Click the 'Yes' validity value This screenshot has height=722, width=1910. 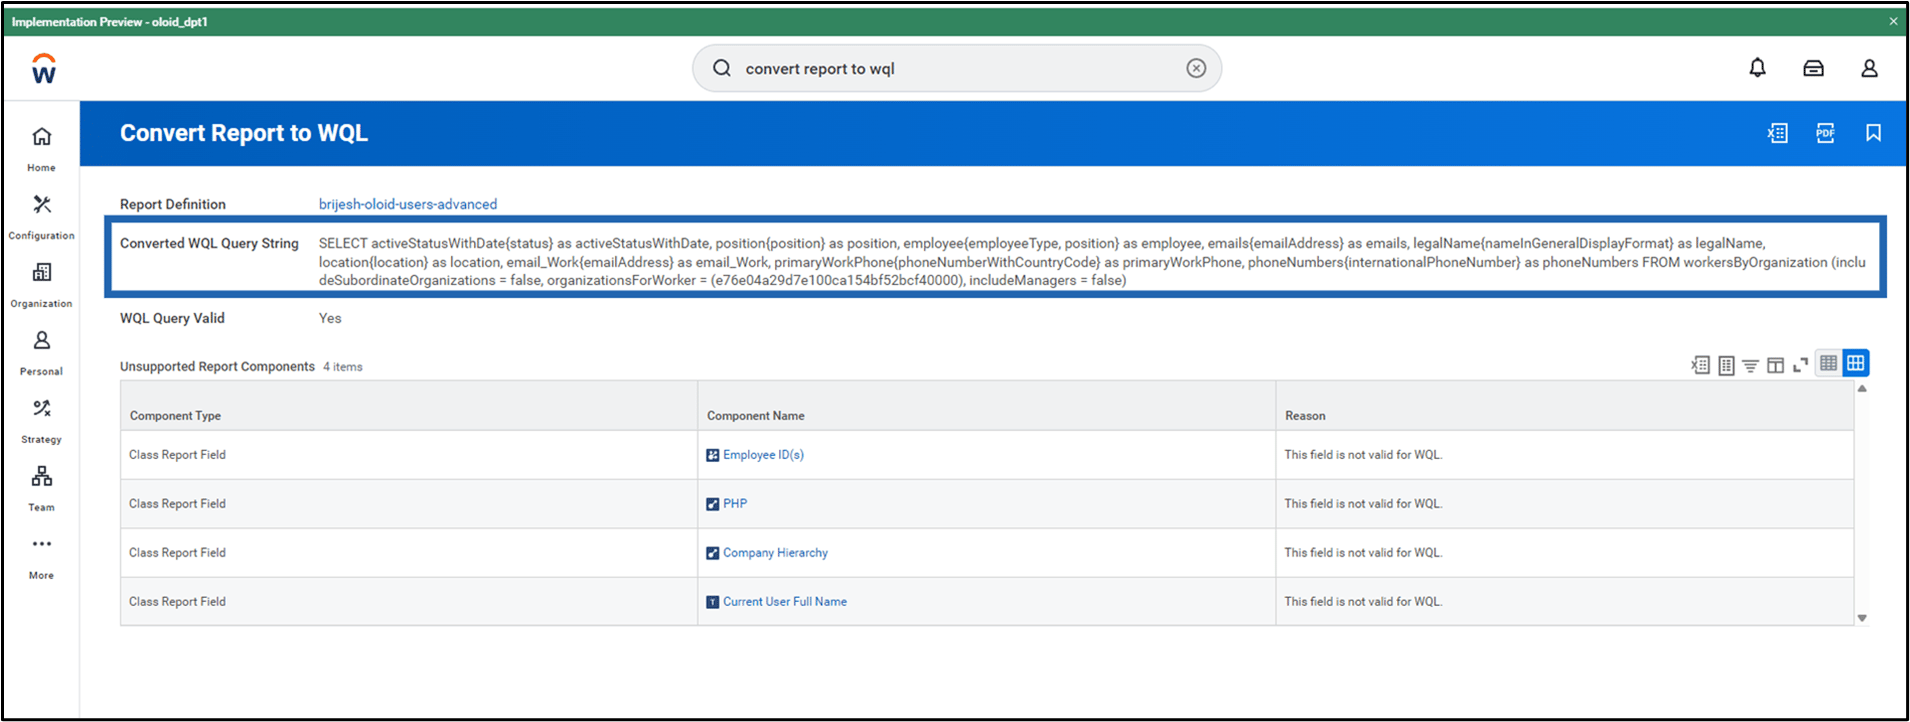[330, 318]
